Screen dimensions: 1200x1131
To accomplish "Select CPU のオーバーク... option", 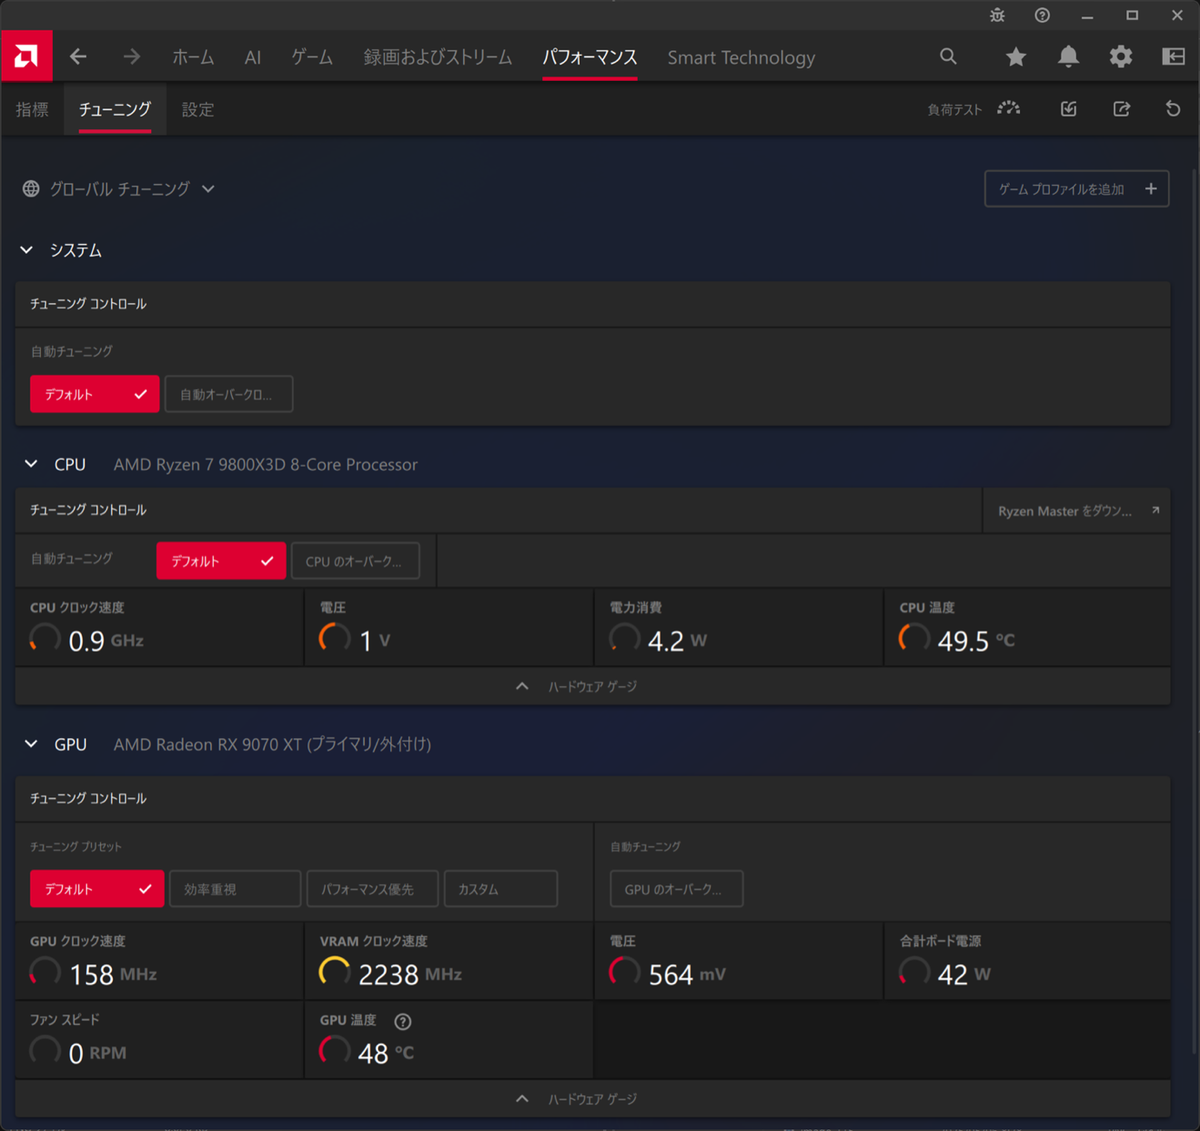I will 355,561.
